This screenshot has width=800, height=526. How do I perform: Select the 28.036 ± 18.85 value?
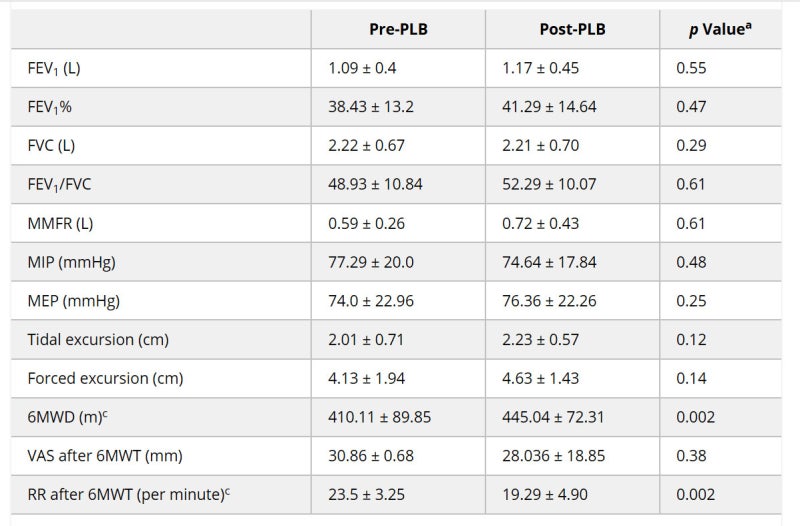coord(555,456)
